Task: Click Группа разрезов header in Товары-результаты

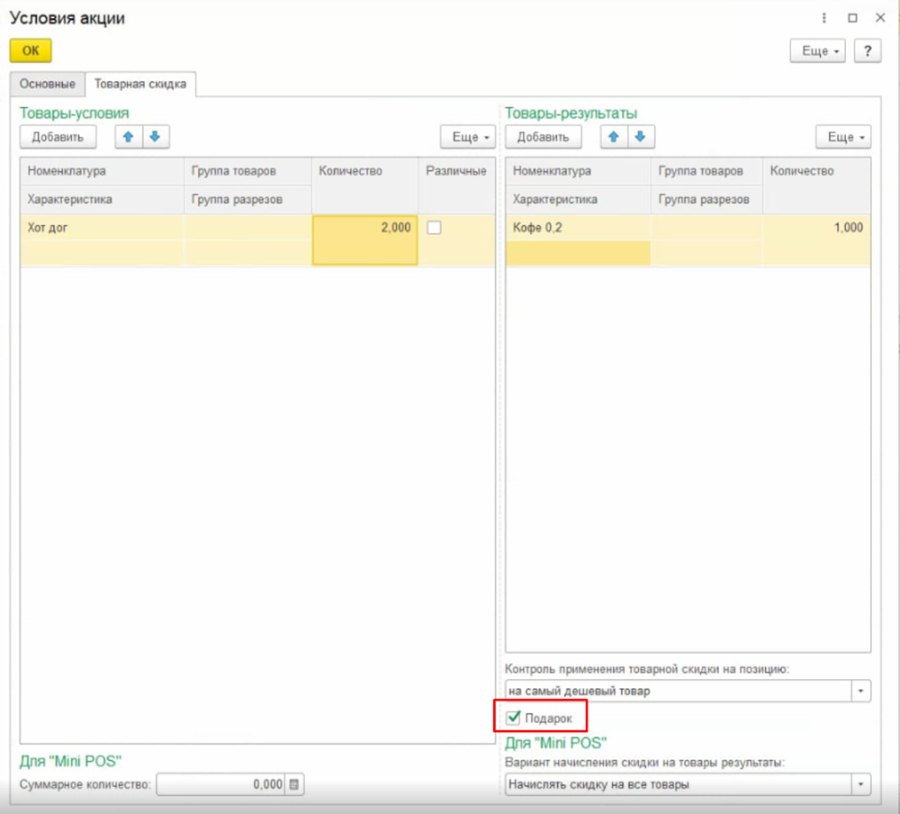Action: [707, 200]
